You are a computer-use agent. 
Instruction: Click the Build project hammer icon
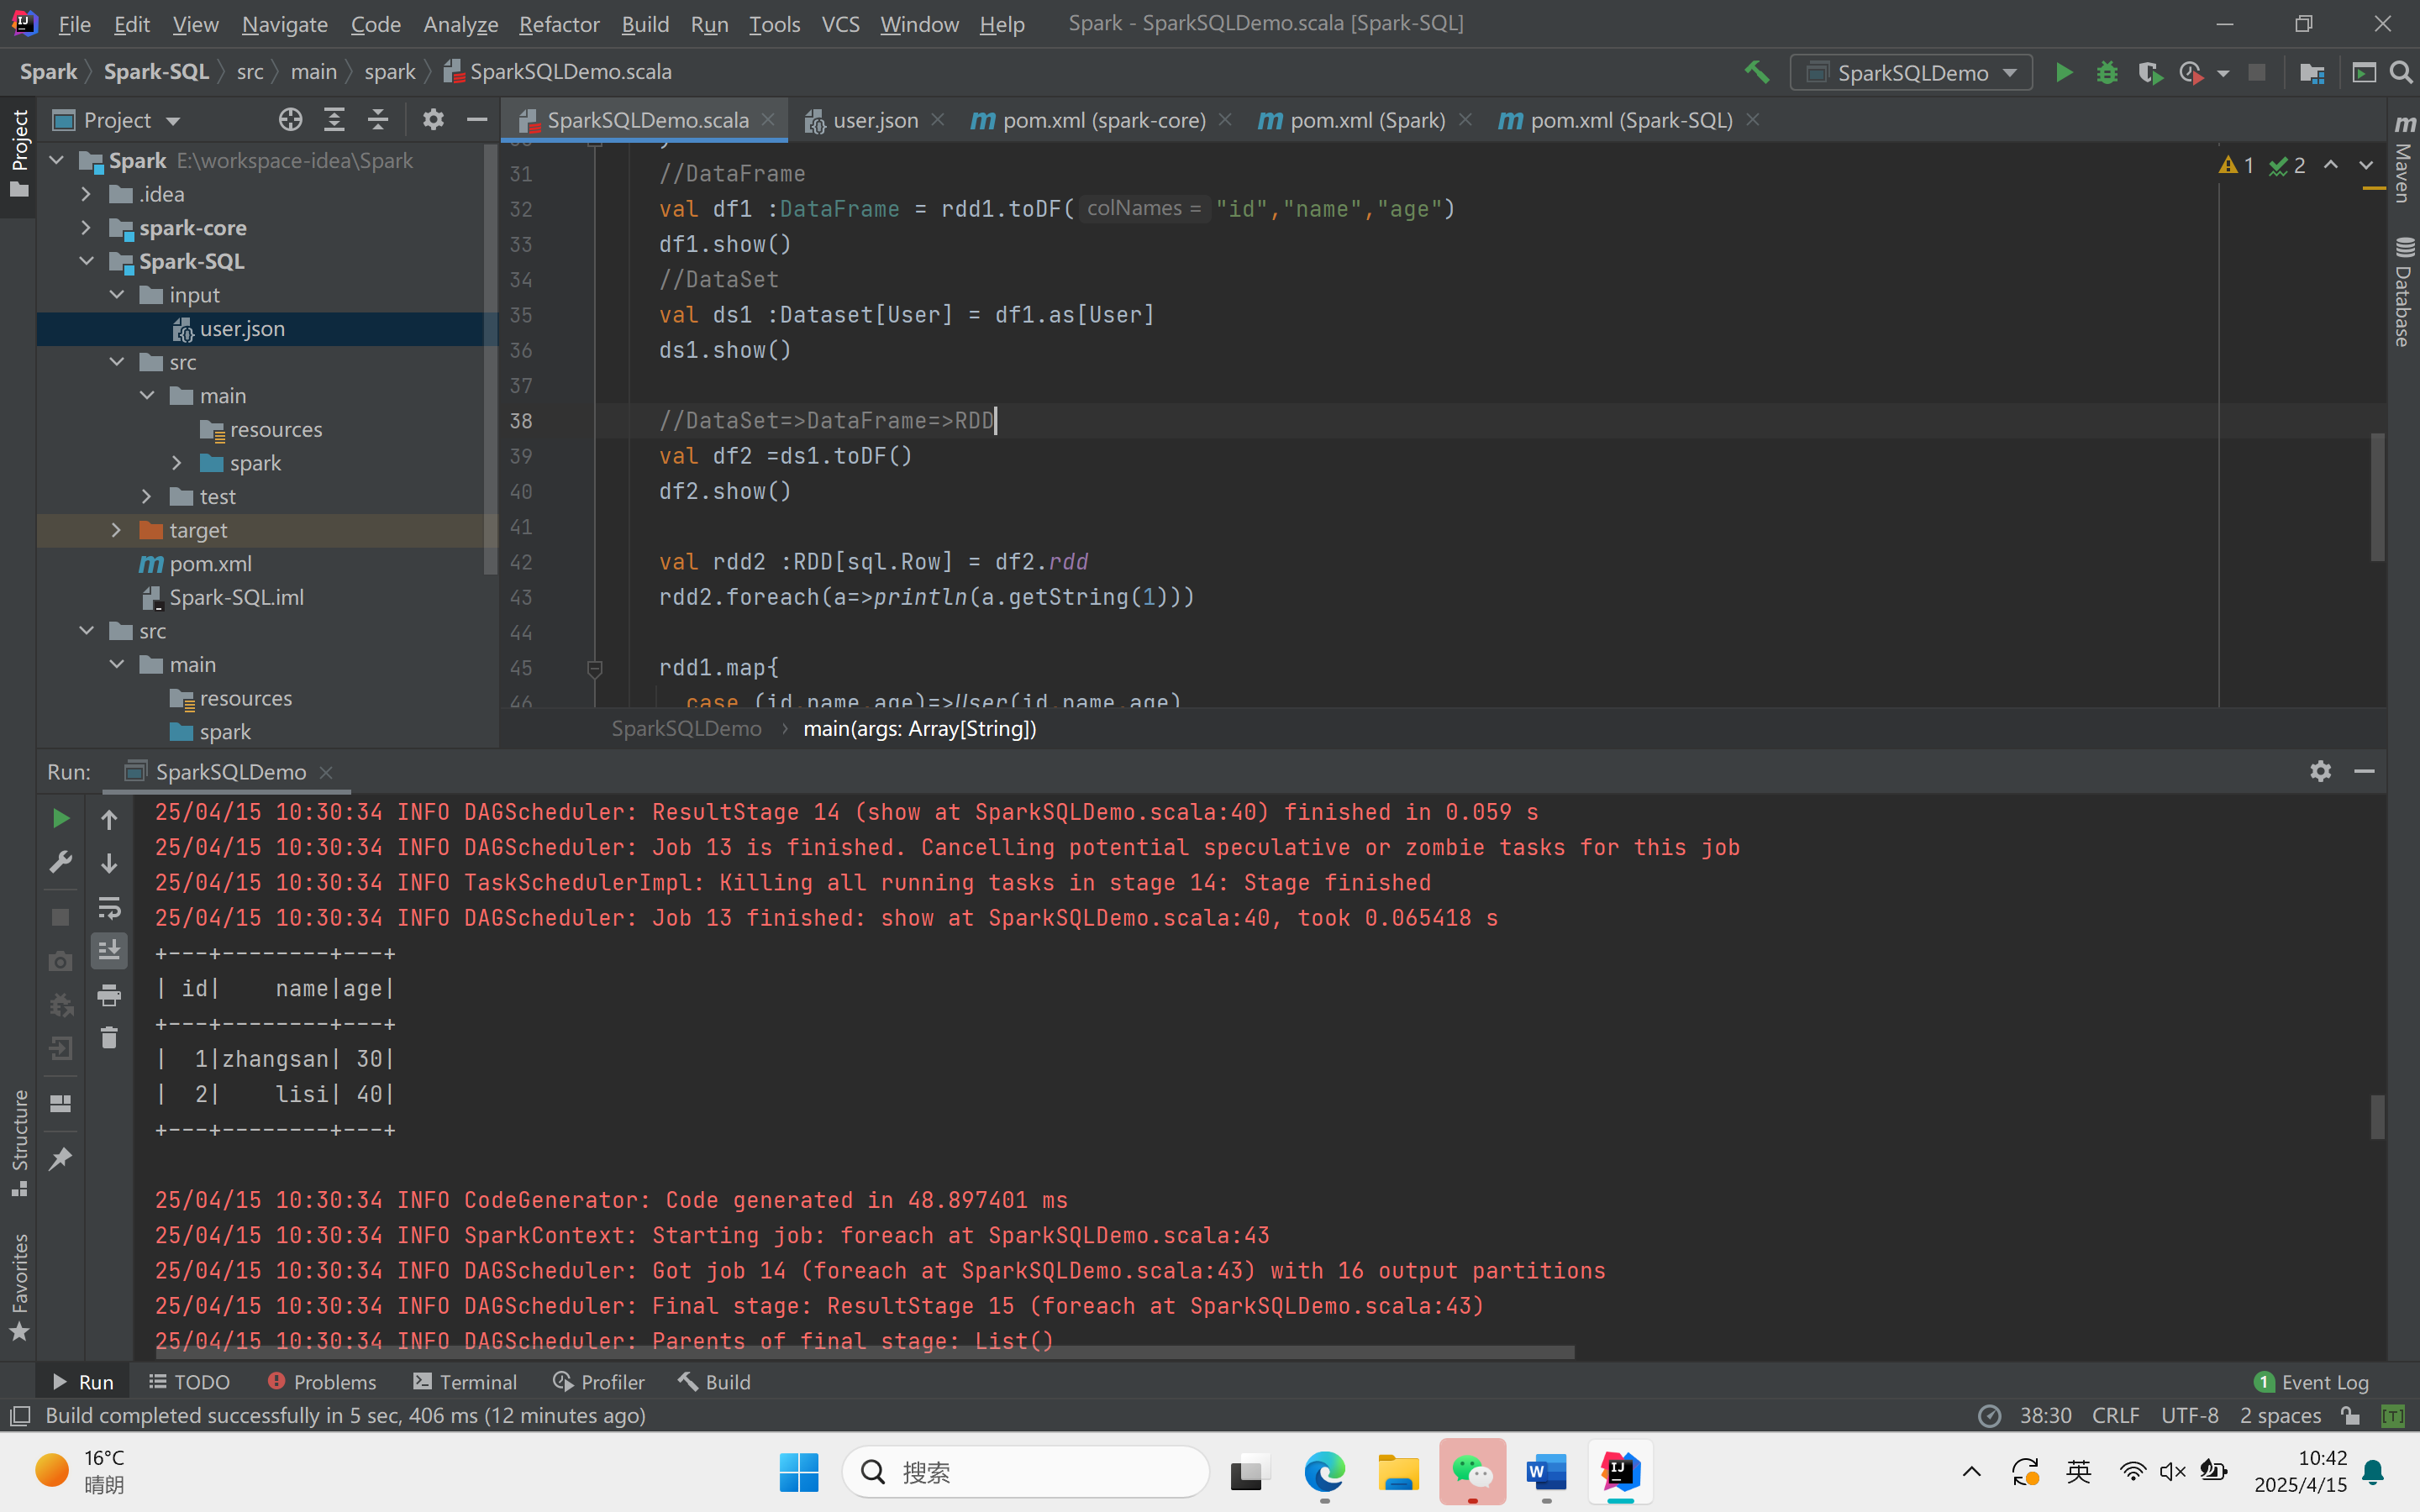pyautogui.click(x=1757, y=72)
